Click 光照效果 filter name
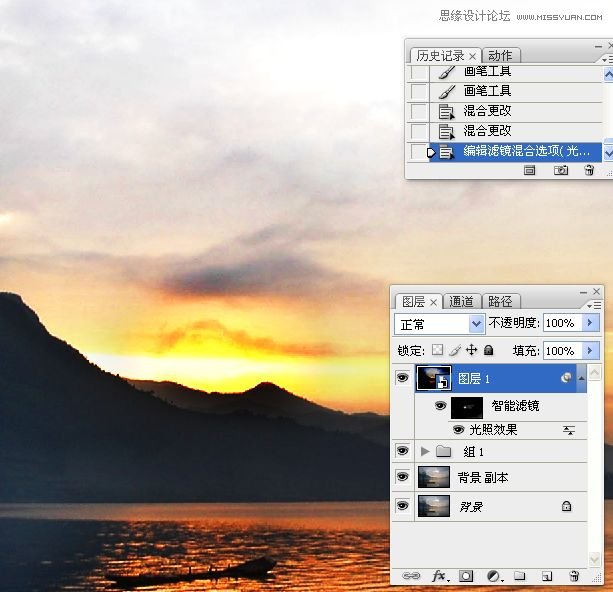The width and height of the screenshot is (613, 592). pos(493,430)
